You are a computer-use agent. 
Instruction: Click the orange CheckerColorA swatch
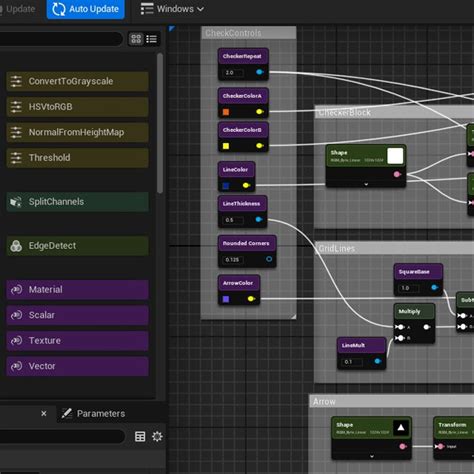point(226,112)
